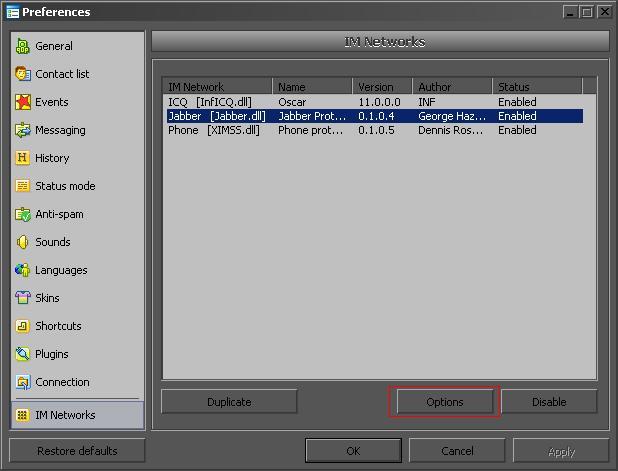The height and width of the screenshot is (471, 618).
Task: Confirm with the OK button
Action: click(353, 451)
